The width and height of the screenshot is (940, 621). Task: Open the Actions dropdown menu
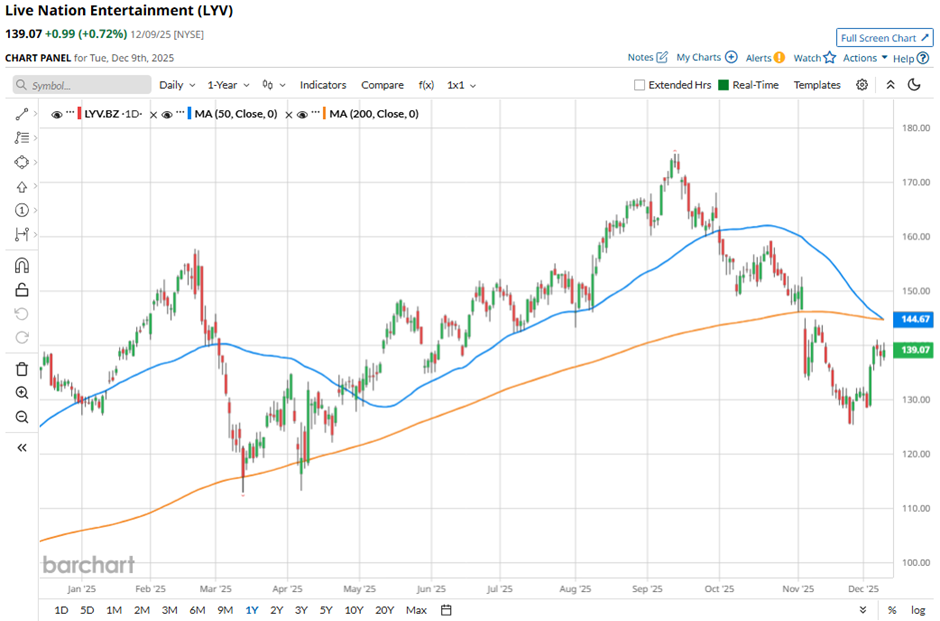[865, 58]
